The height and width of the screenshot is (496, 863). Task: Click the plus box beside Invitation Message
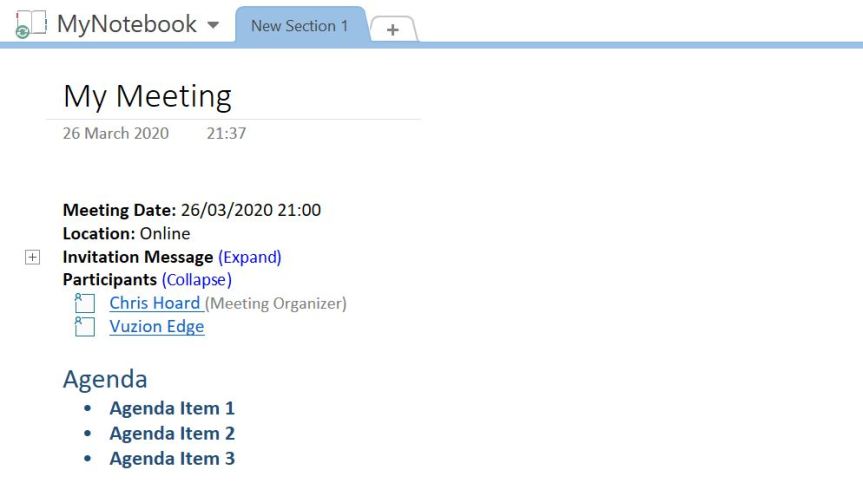coord(32,257)
